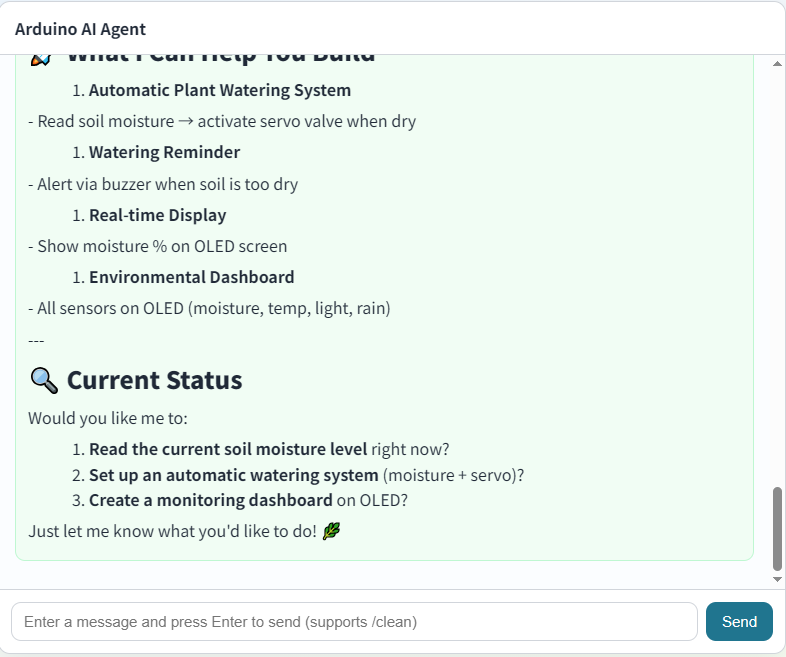Click 'Create a monitoring dashboard' option
The width and height of the screenshot is (786, 657).
(x=211, y=500)
